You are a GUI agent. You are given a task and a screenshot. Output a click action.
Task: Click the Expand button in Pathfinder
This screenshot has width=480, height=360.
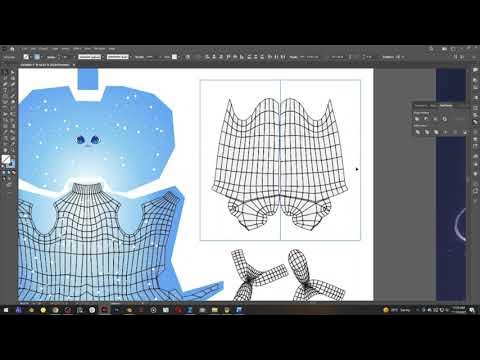pos(460,119)
